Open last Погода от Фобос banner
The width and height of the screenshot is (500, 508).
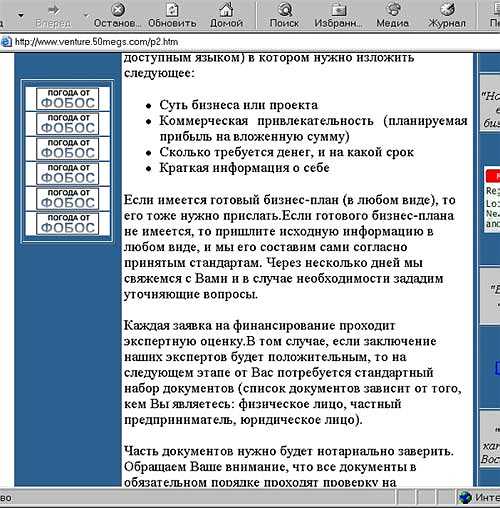[68, 223]
